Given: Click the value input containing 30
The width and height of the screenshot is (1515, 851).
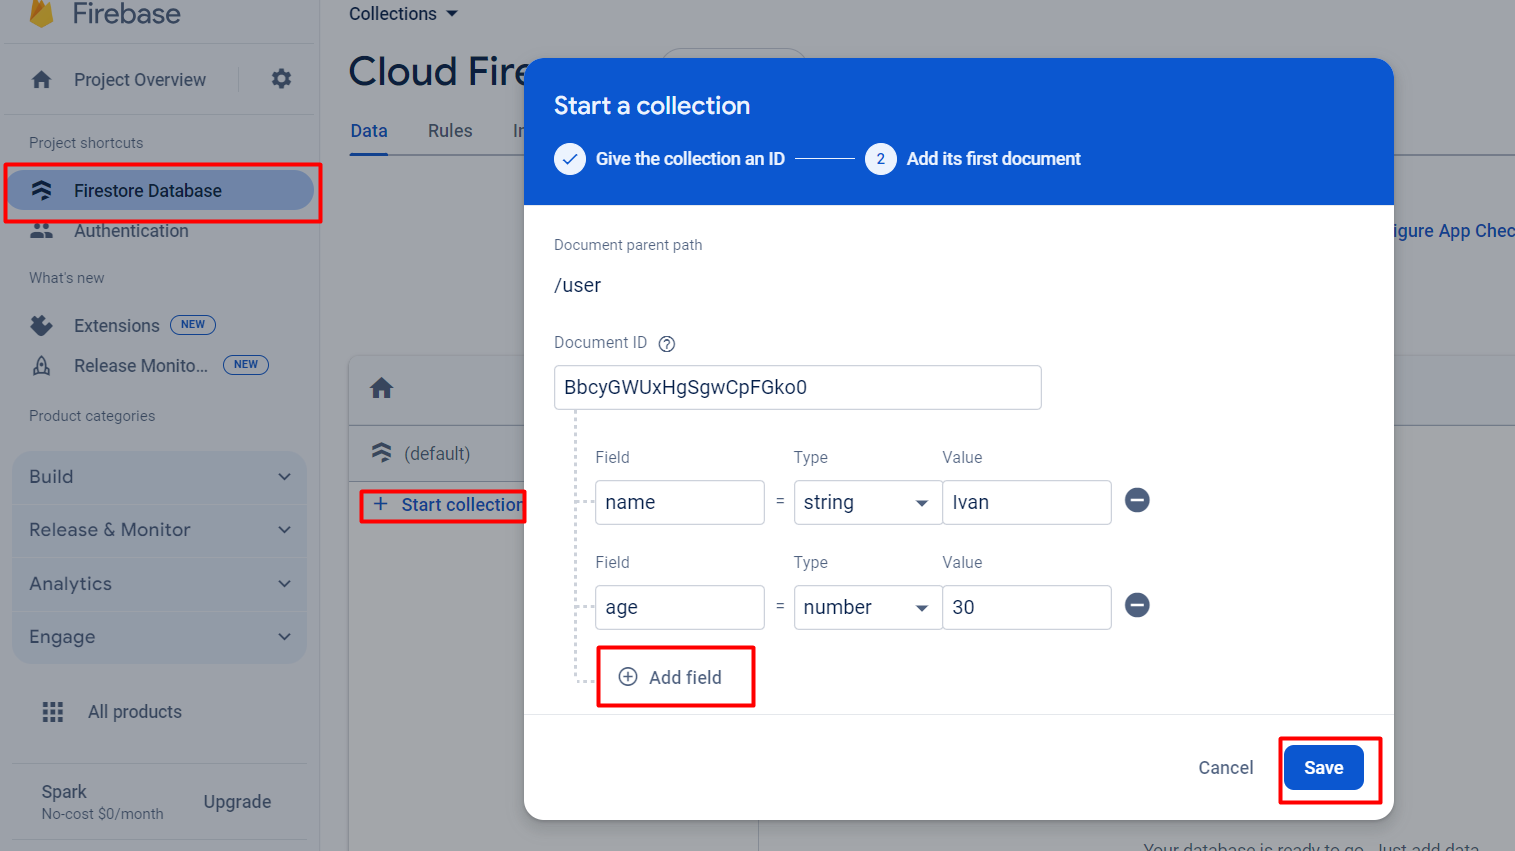Looking at the screenshot, I should click(x=1027, y=607).
